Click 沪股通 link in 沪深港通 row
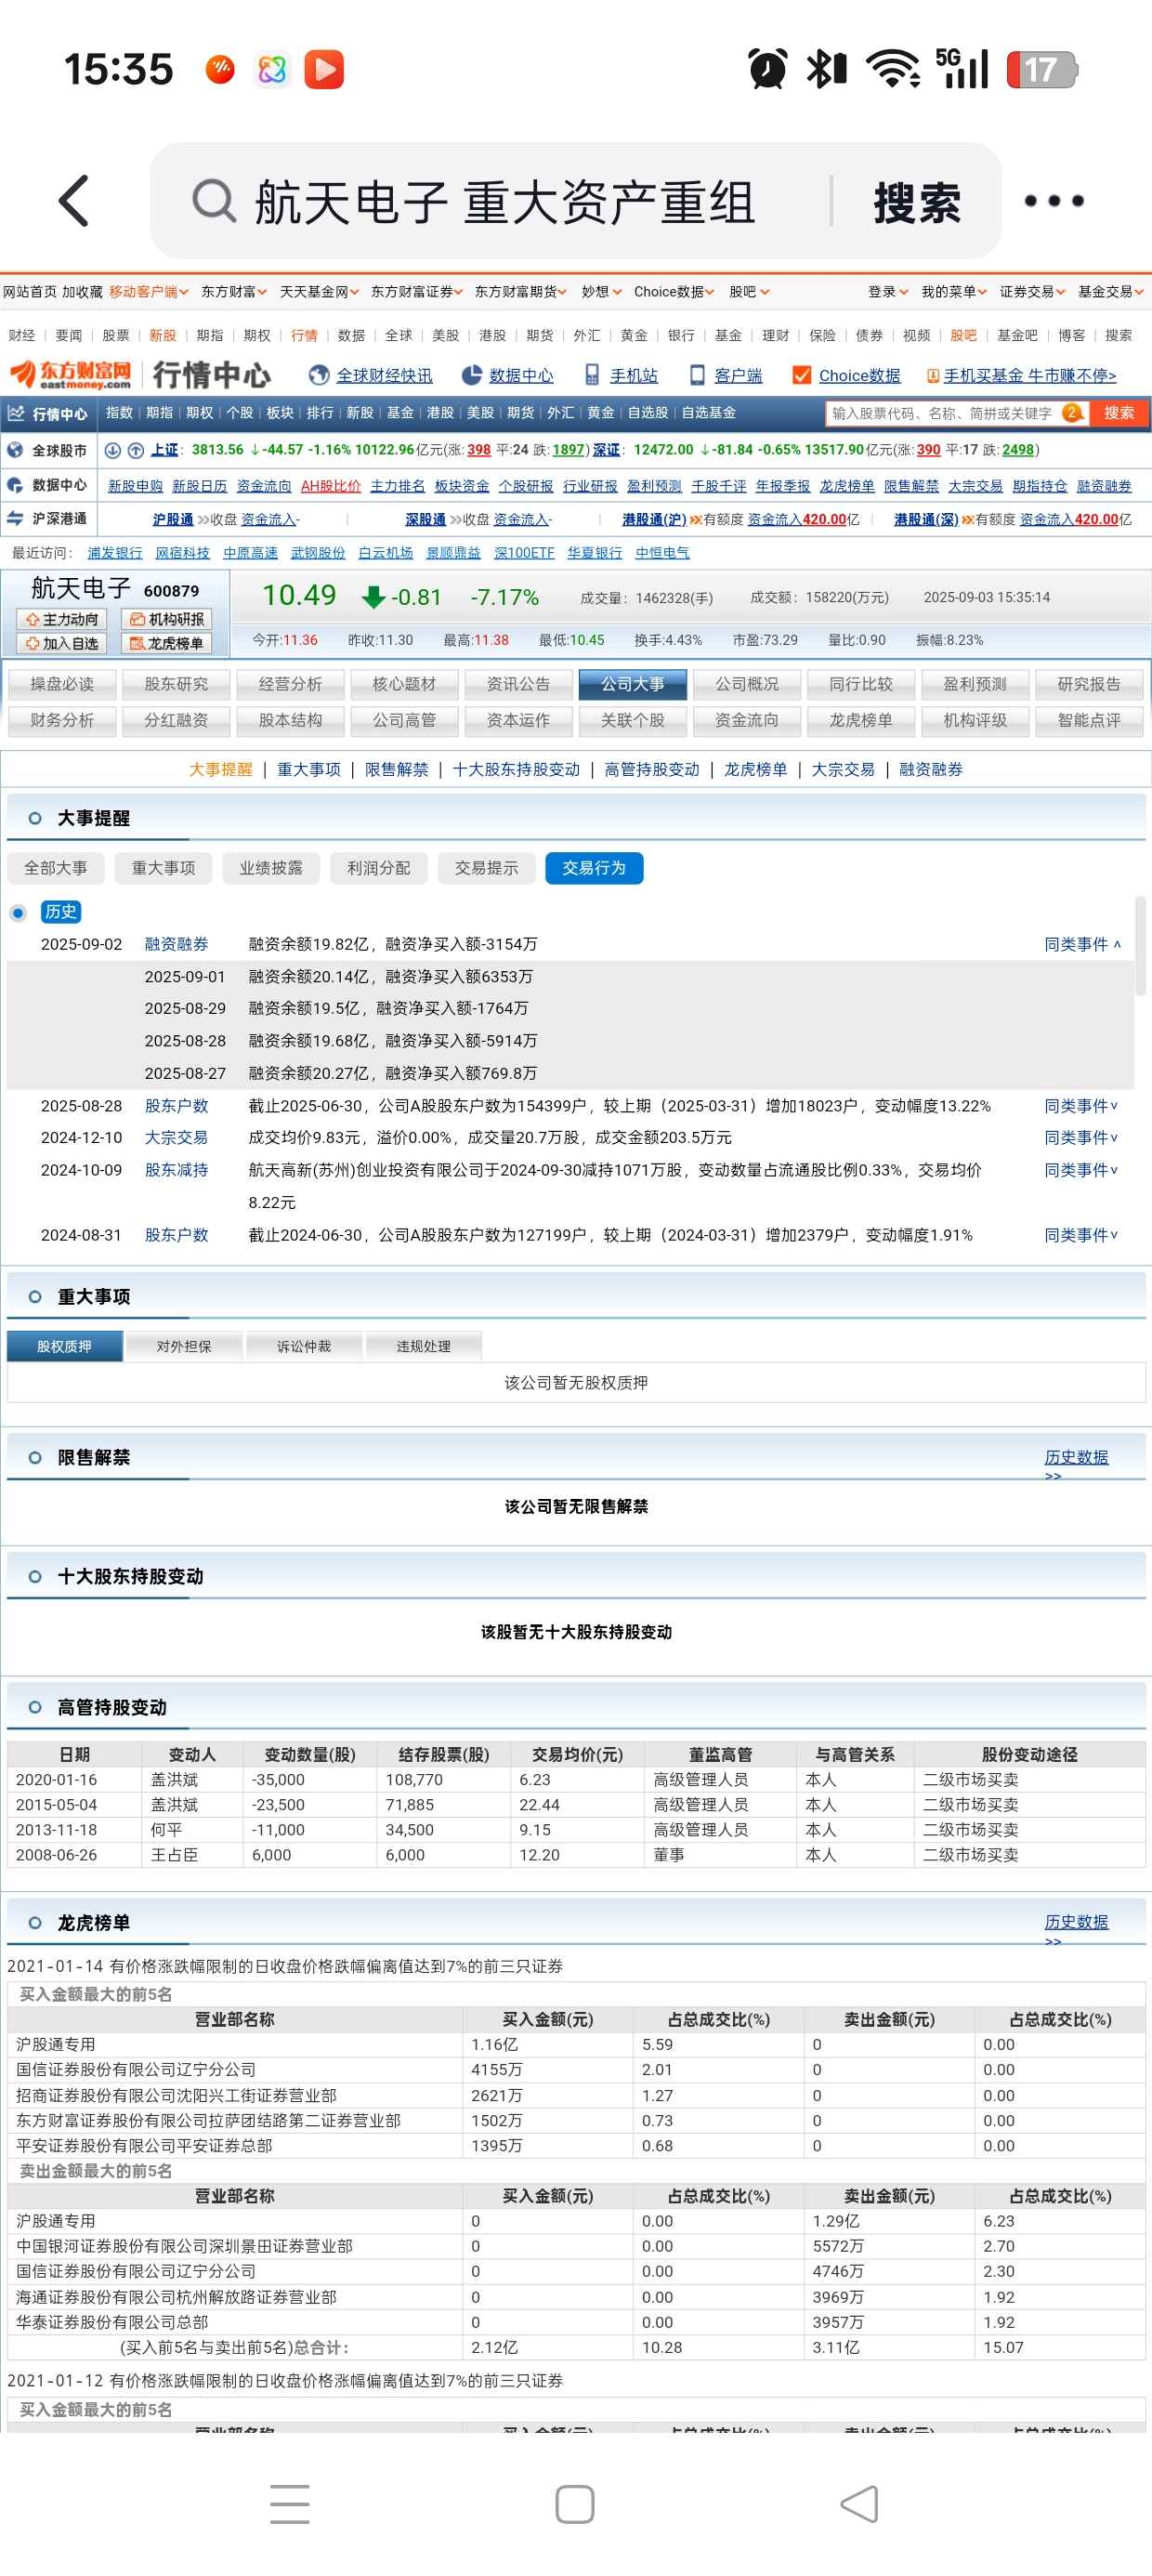This screenshot has width=1152, height=2576. (173, 519)
